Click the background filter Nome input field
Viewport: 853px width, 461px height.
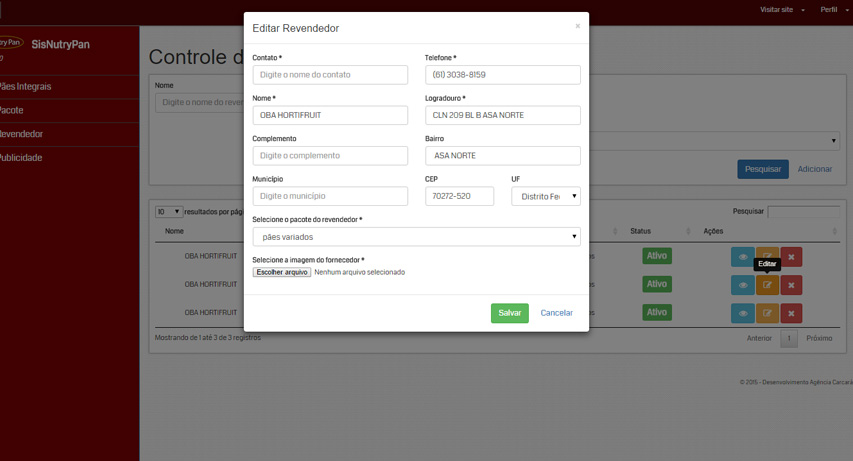click(x=199, y=102)
